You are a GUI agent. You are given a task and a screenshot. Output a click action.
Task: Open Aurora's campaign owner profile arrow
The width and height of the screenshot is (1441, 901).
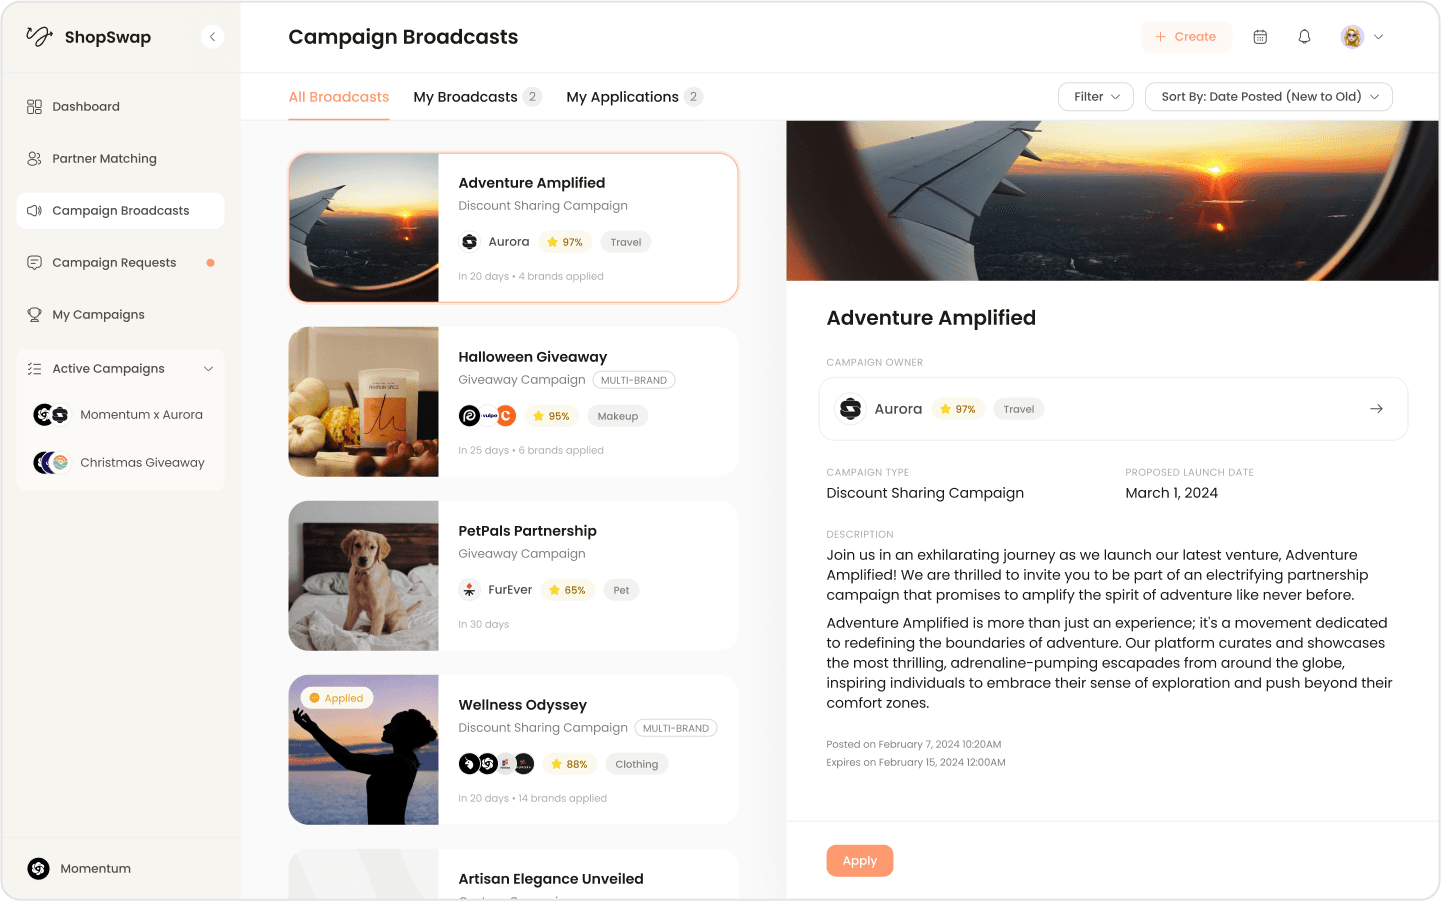(1376, 408)
